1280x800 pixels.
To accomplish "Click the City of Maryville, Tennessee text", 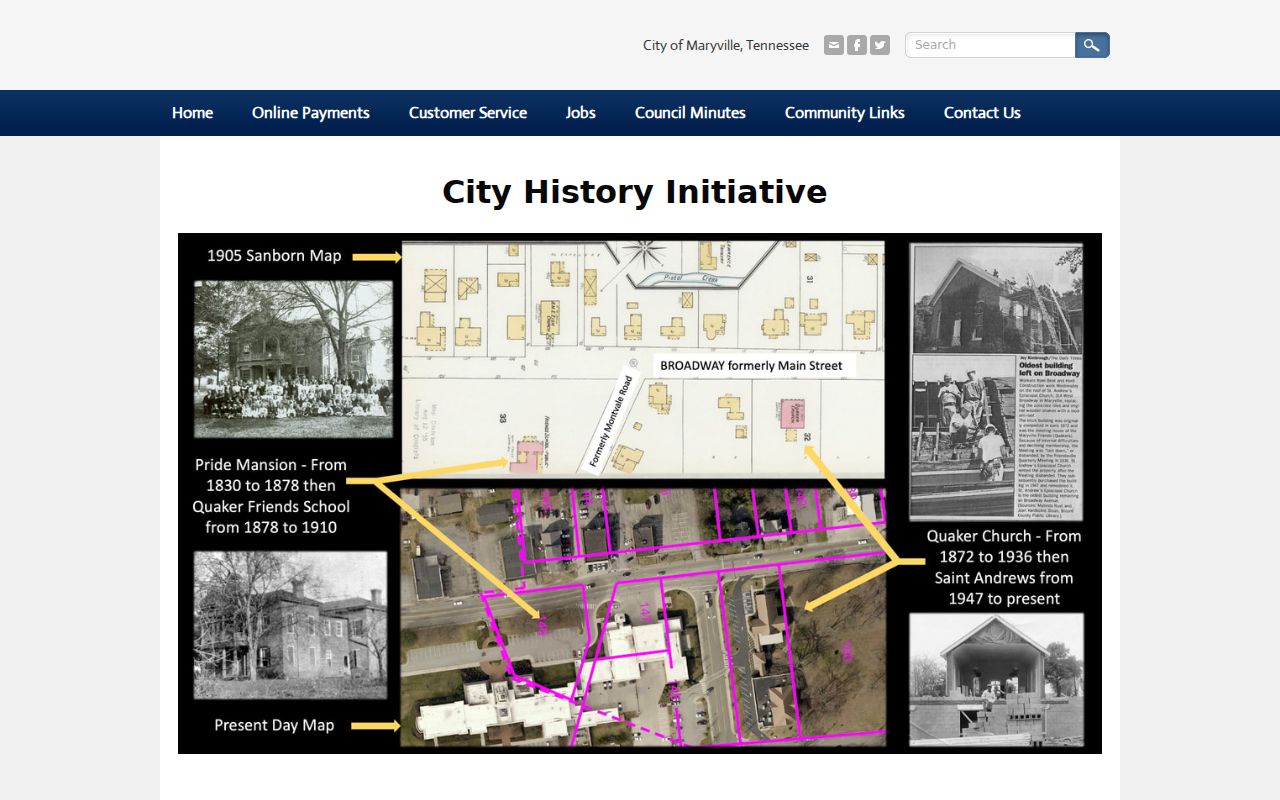I will (x=726, y=45).
